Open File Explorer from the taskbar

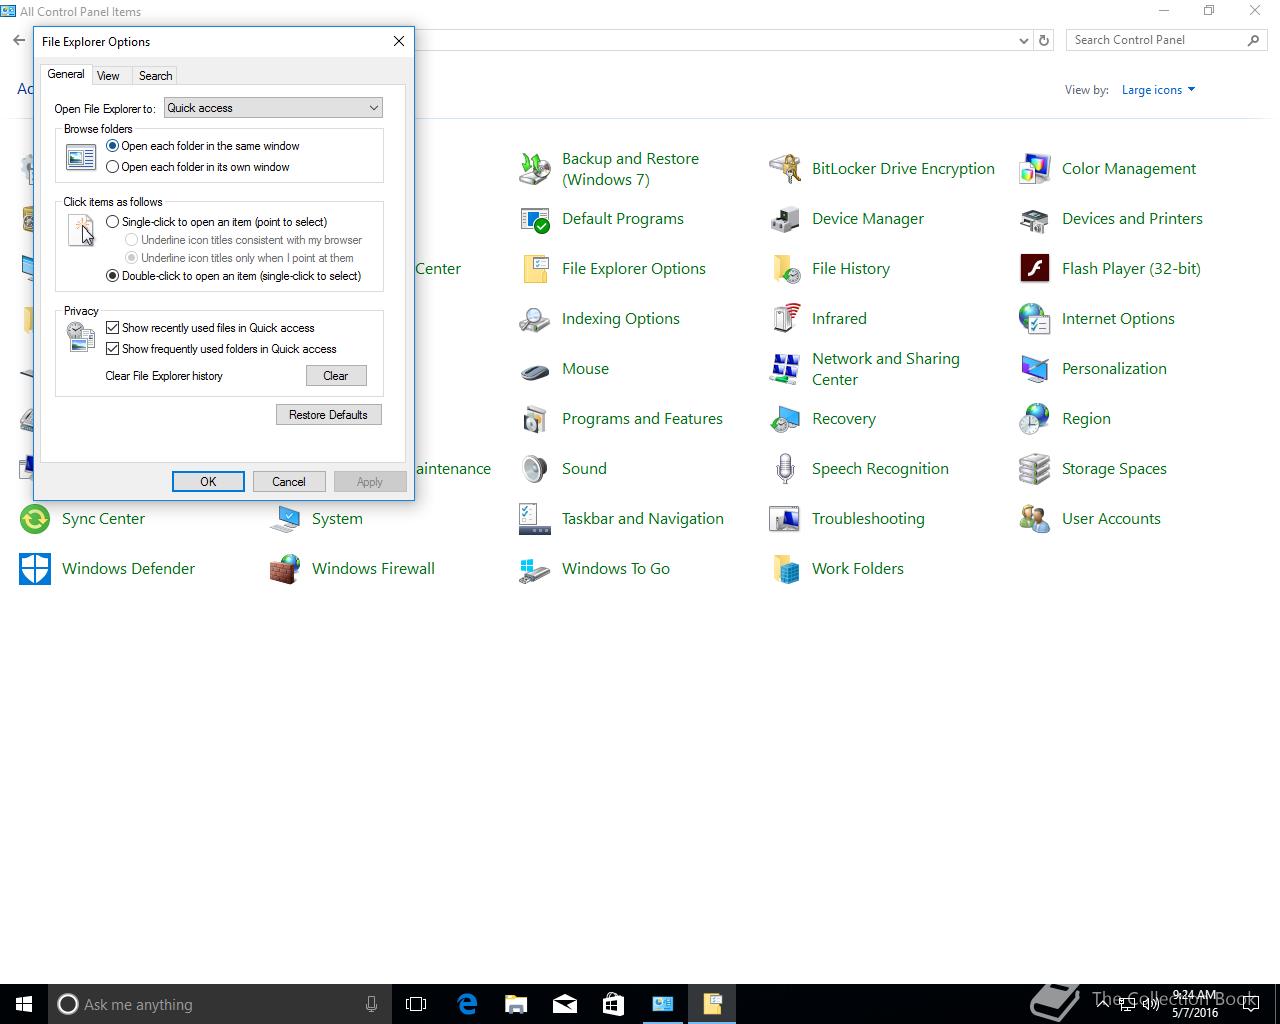tap(516, 1004)
